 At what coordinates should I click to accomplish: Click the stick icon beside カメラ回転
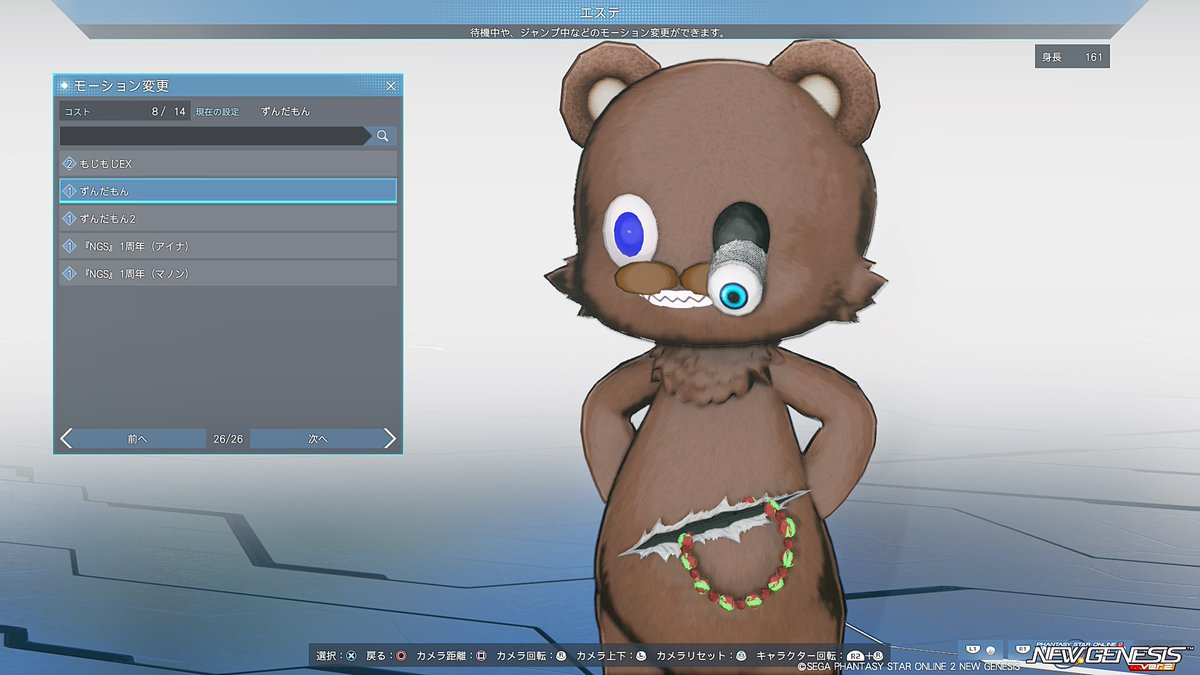(561, 656)
